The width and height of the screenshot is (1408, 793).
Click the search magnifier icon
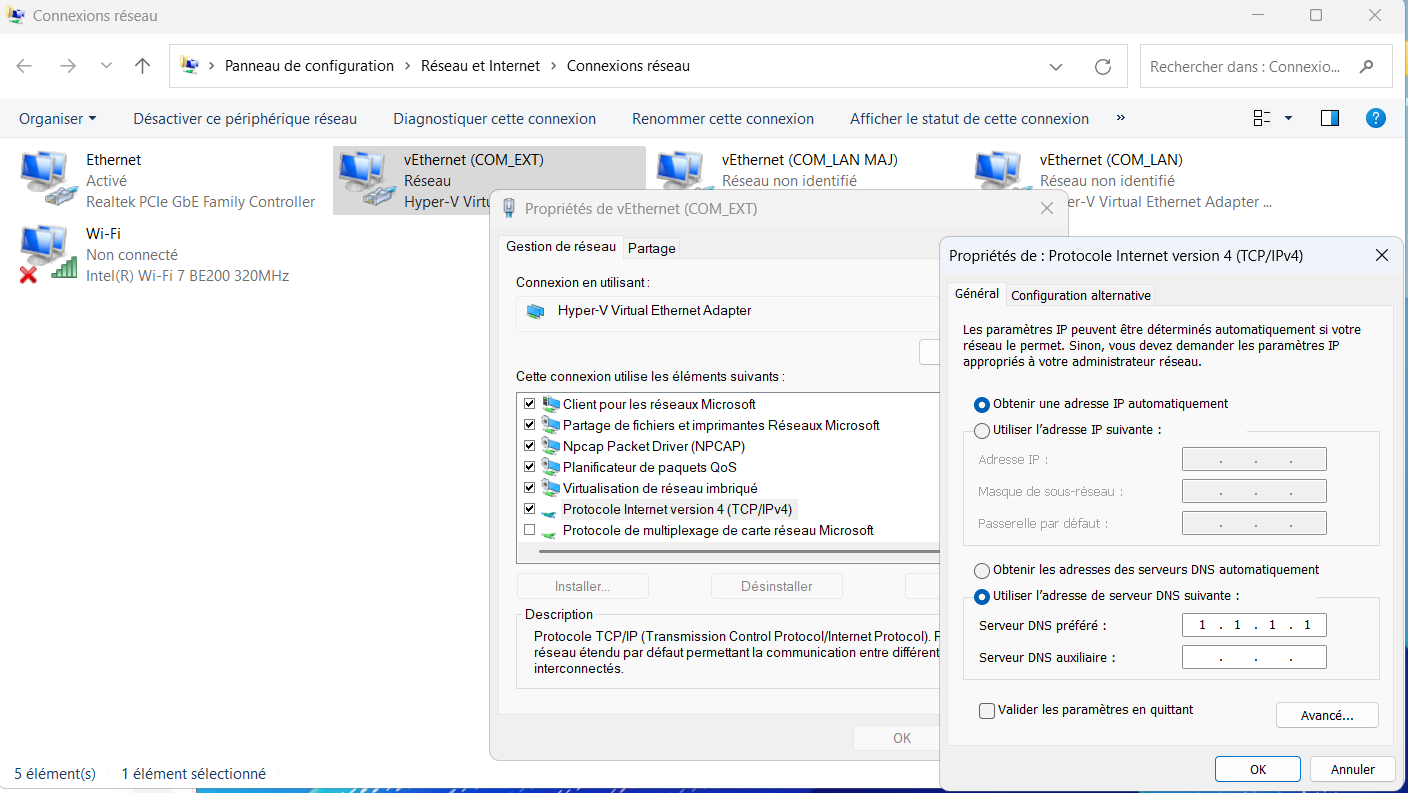click(x=1366, y=66)
